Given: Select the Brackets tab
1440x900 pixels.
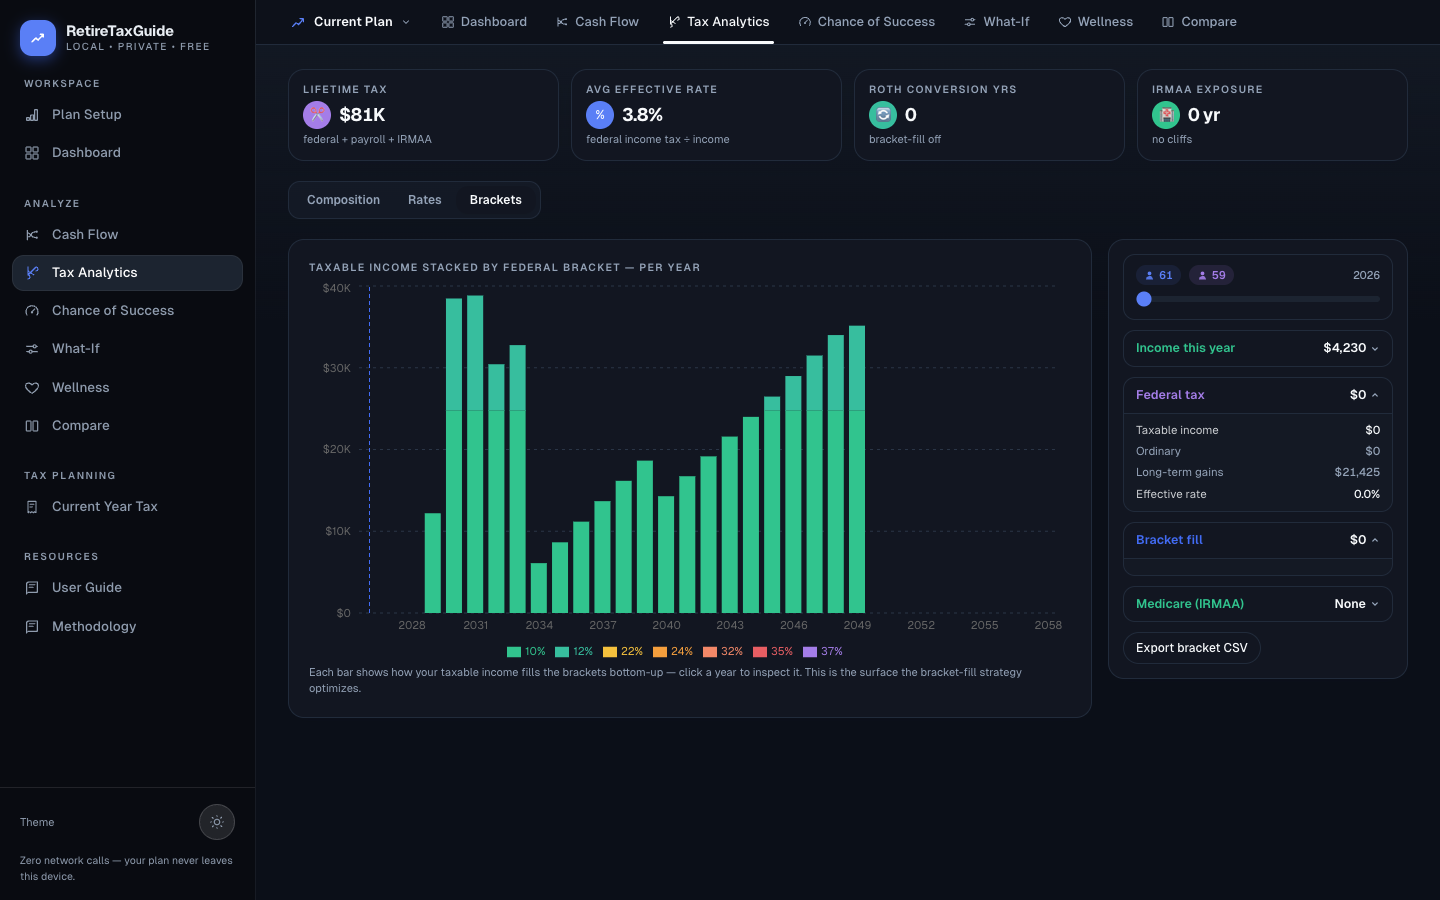Looking at the screenshot, I should coord(496,200).
